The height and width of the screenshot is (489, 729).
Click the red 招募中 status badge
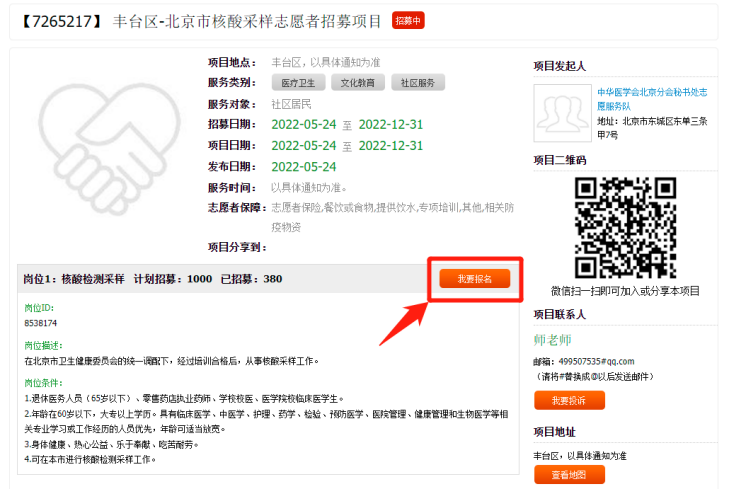click(x=408, y=20)
